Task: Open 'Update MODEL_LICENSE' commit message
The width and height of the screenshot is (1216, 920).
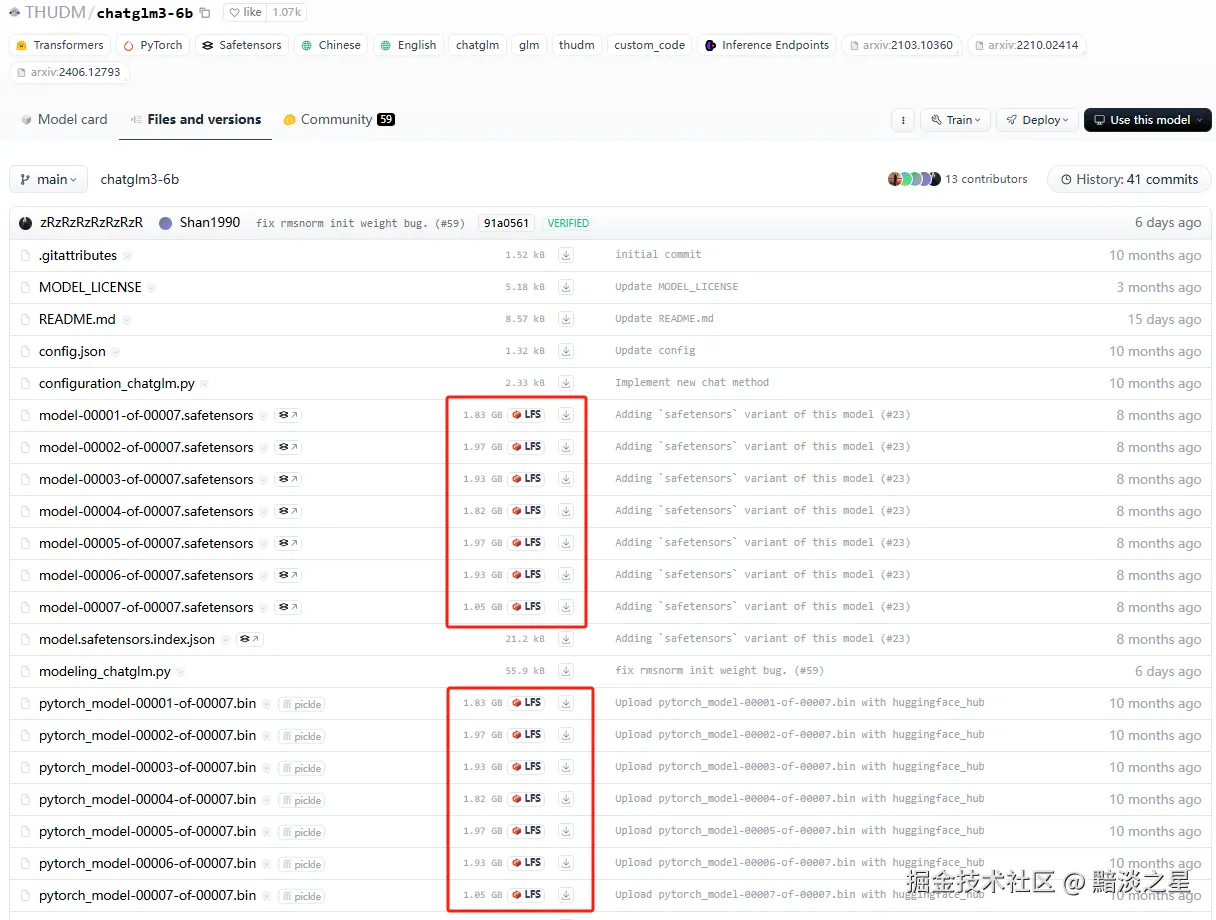Action: 677,287
